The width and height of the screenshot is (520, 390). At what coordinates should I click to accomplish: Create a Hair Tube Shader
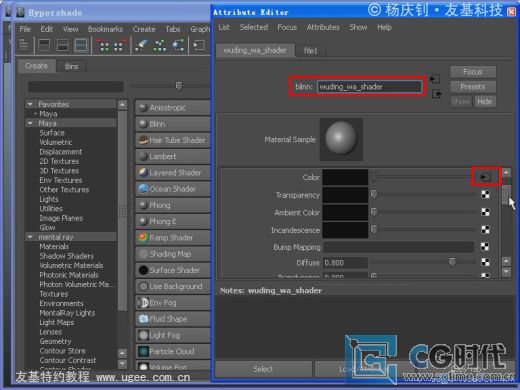(173, 140)
